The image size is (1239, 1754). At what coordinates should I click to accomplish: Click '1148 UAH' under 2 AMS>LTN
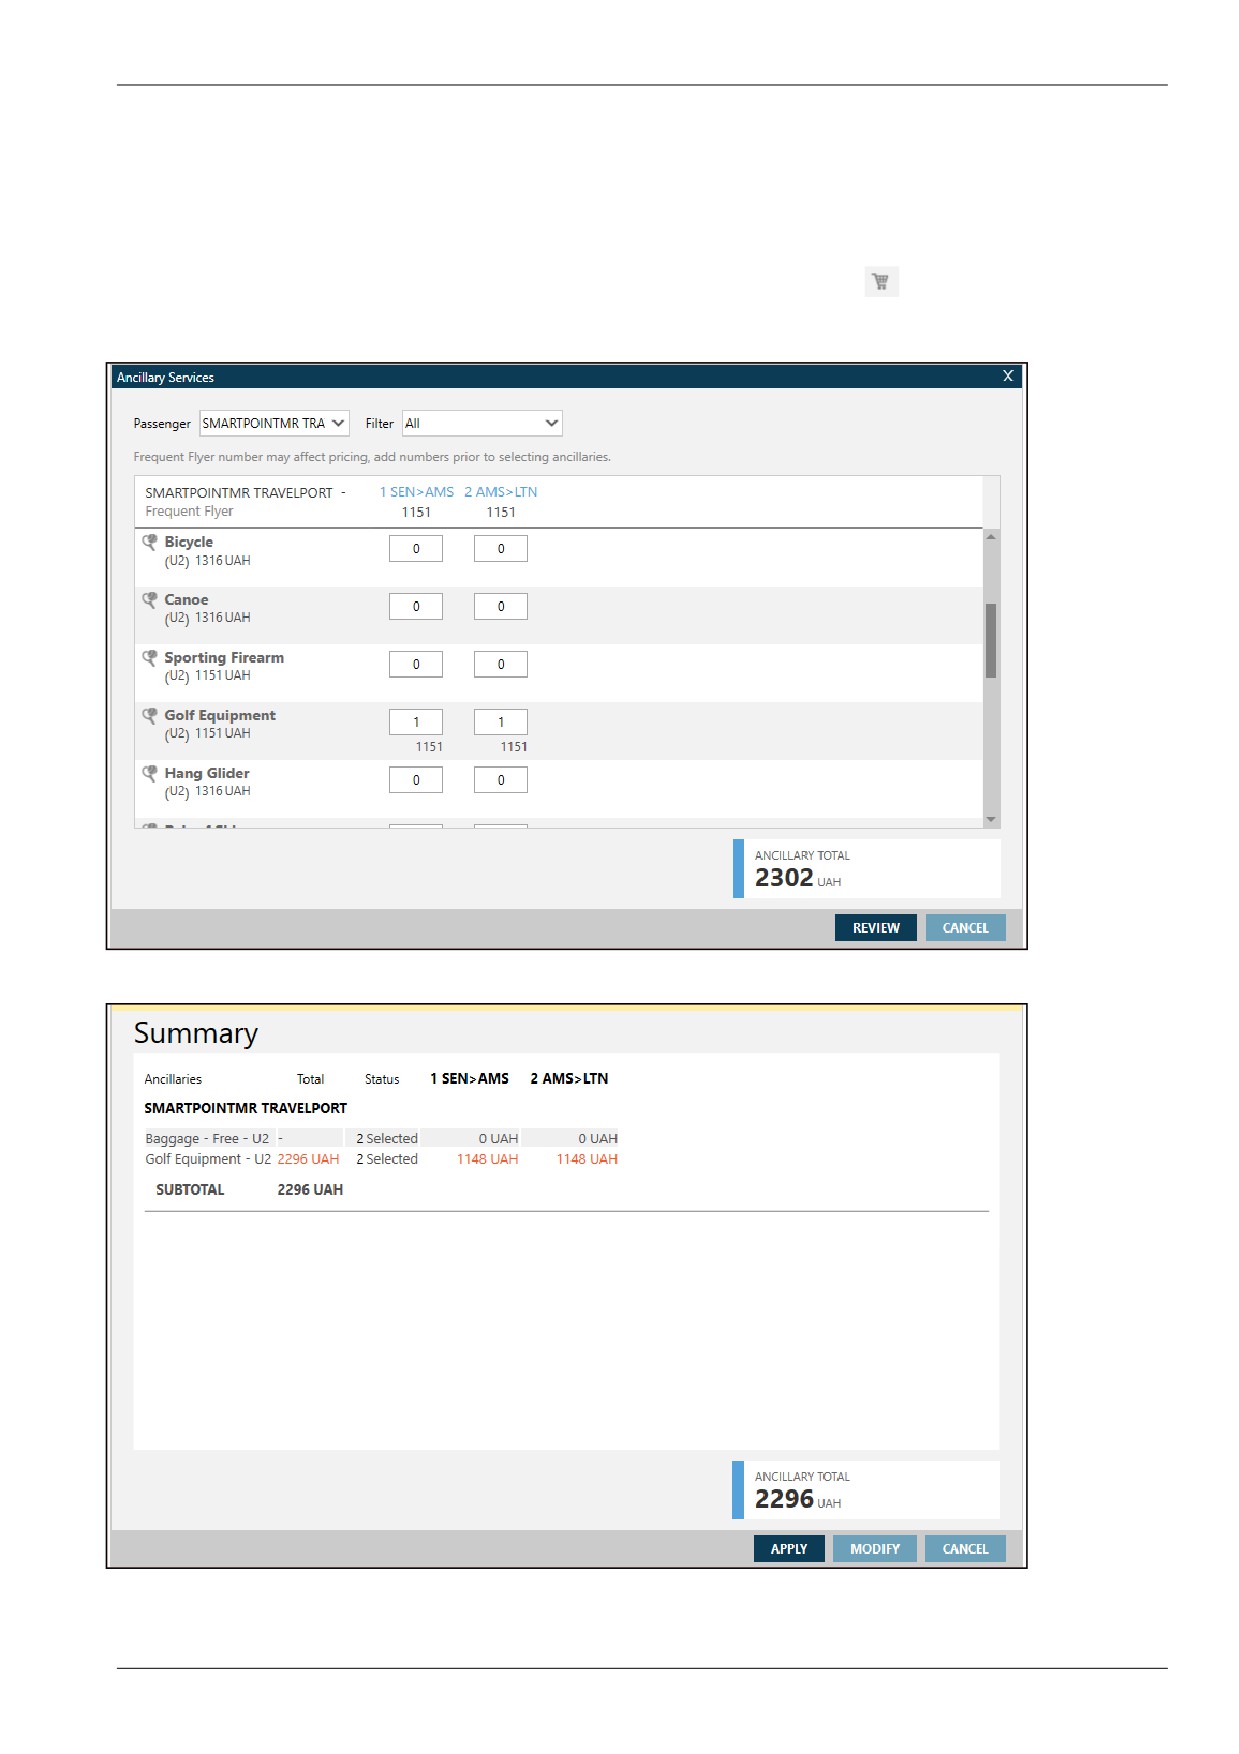(587, 1159)
